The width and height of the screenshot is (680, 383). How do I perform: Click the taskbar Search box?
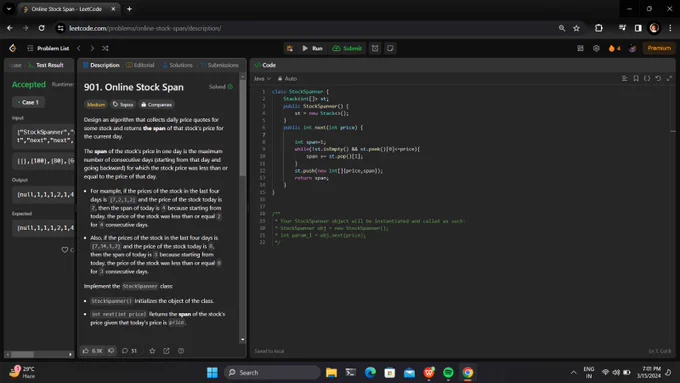(x=272, y=373)
